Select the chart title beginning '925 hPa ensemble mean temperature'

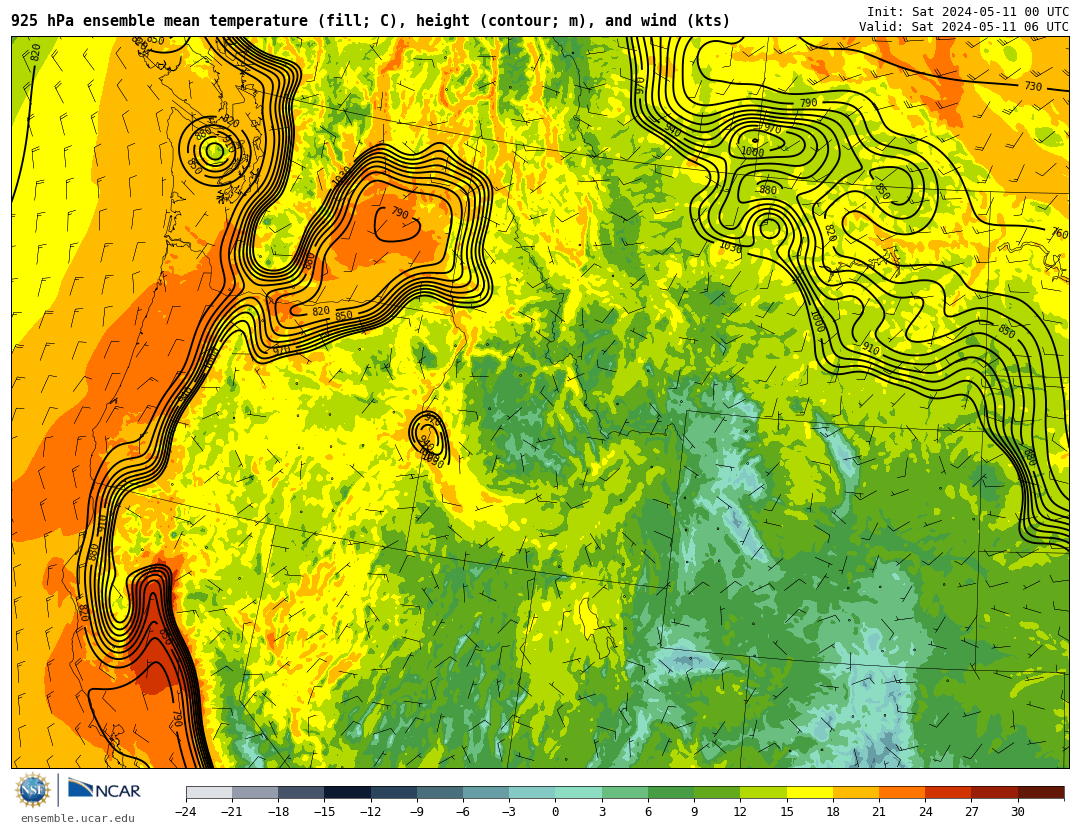[x=371, y=21]
